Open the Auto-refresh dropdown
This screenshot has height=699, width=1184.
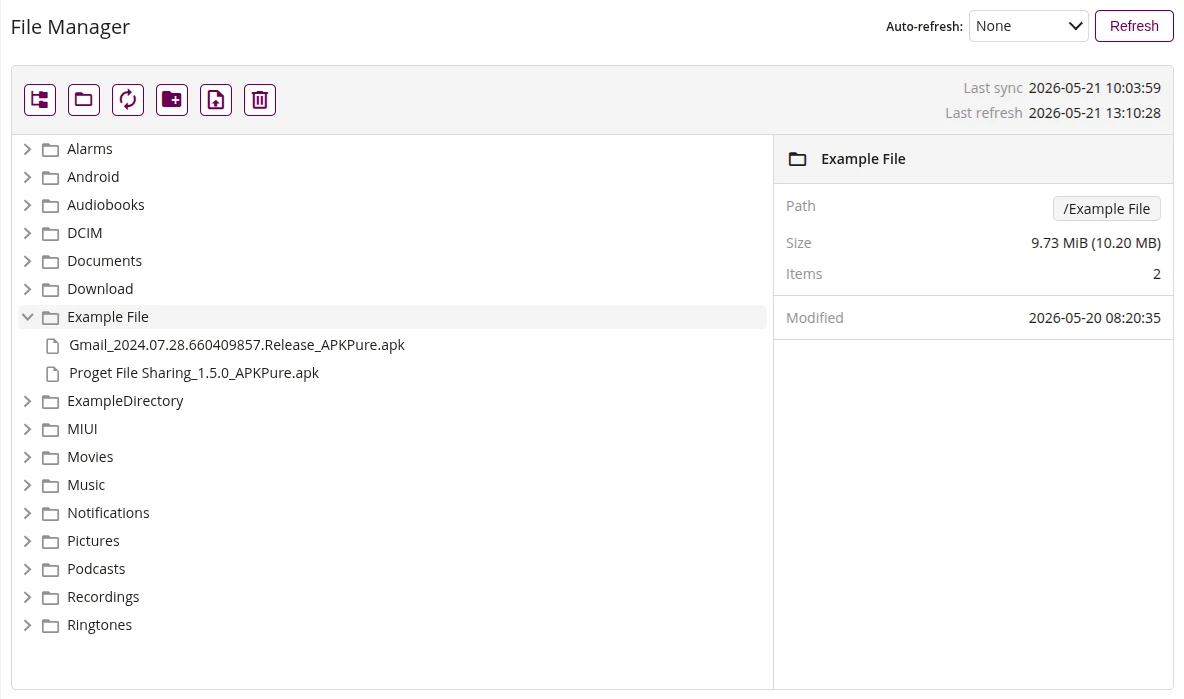1028,26
